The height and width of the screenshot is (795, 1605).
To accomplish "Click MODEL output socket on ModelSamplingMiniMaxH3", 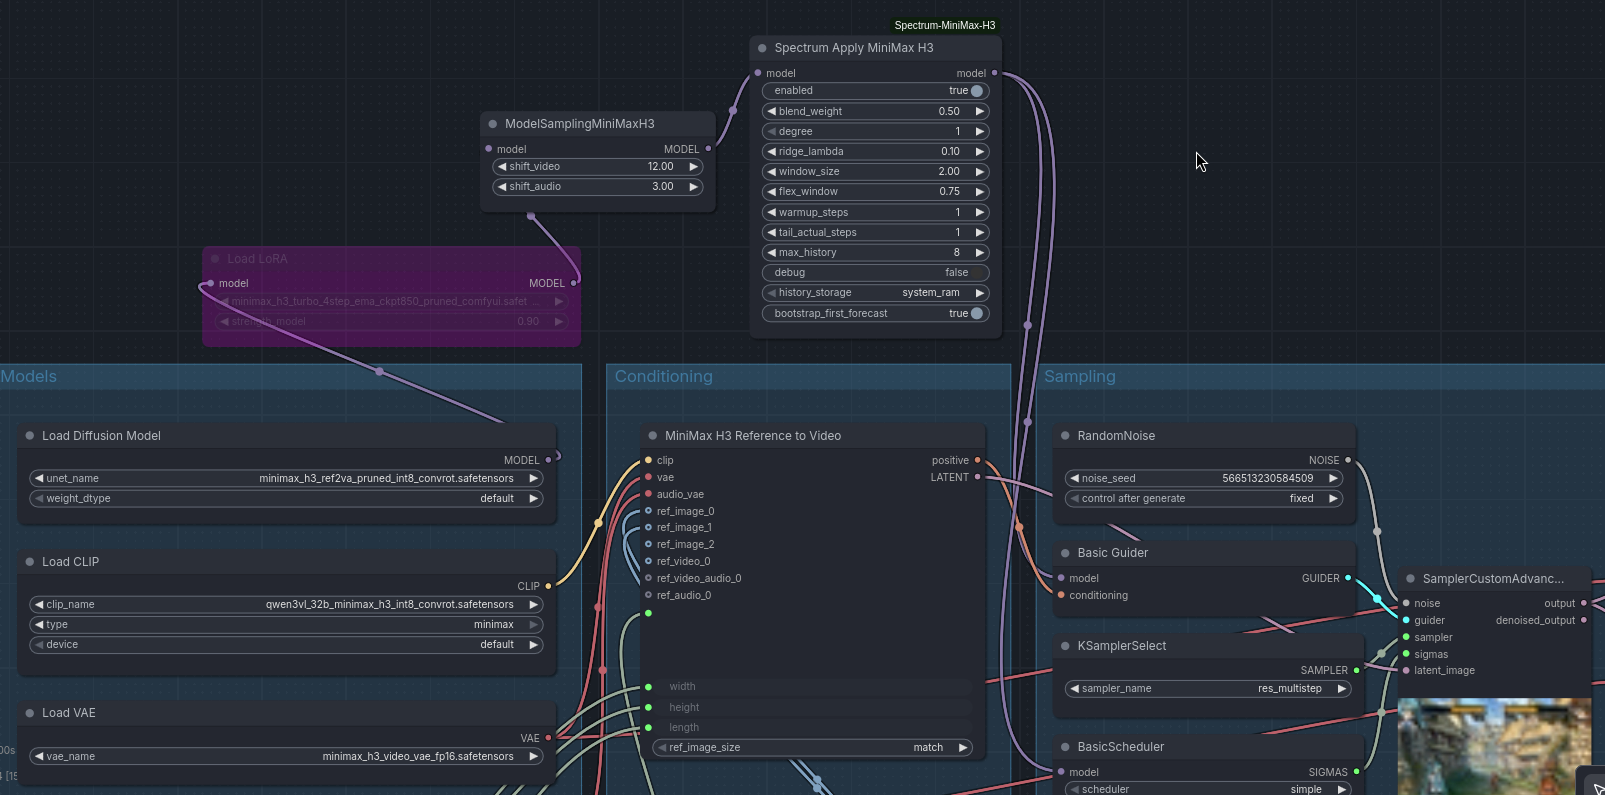I will coord(708,149).
